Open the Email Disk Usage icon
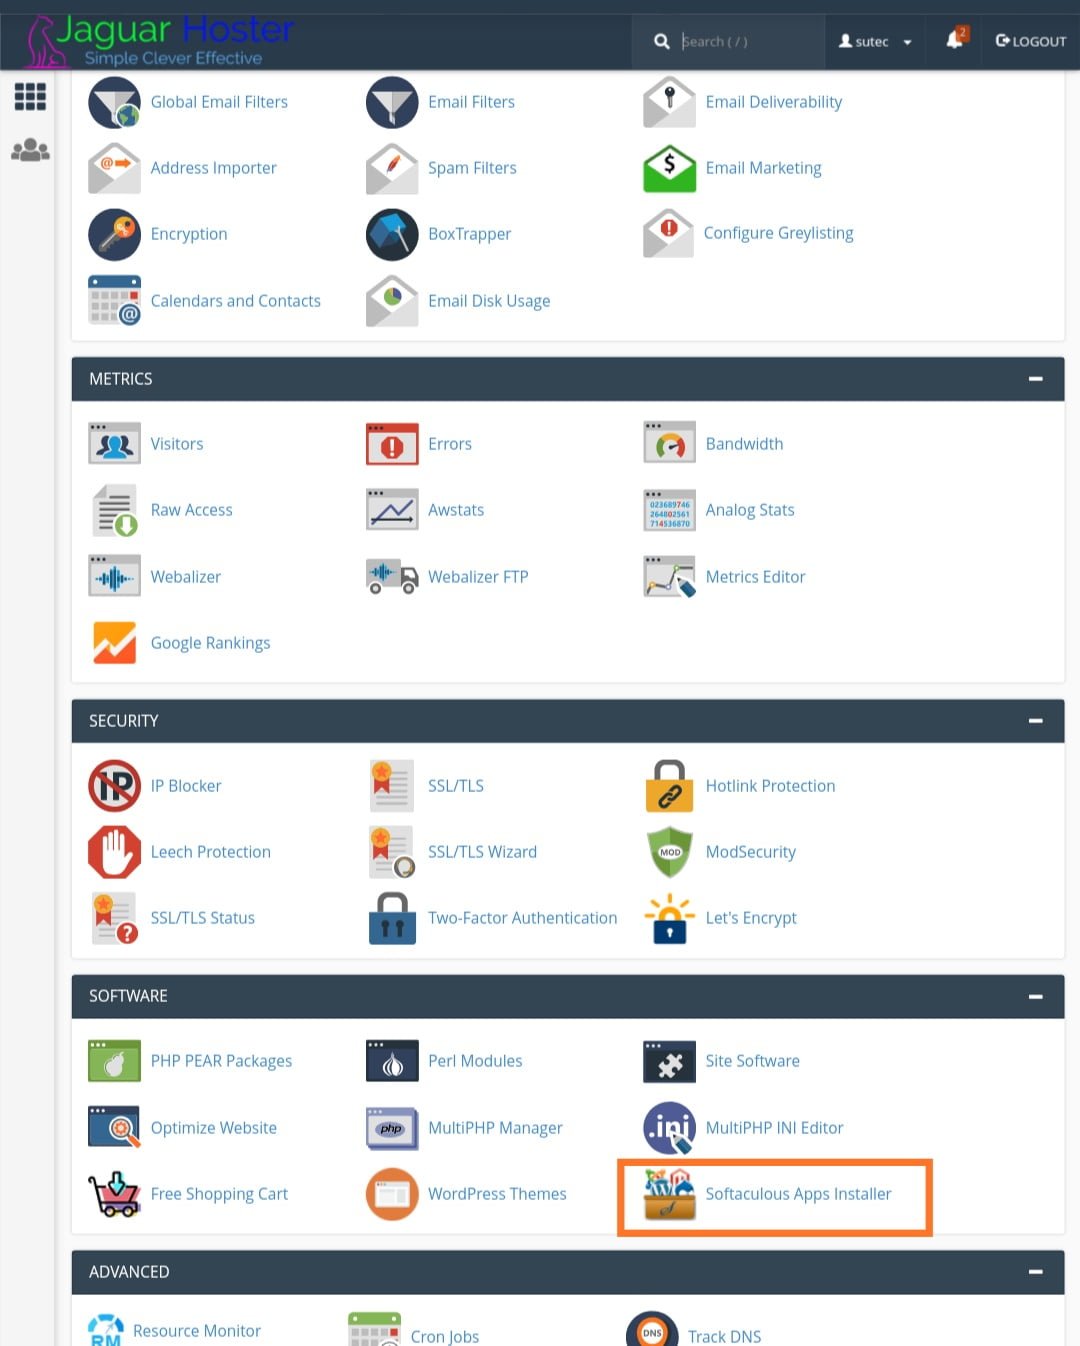The image size is (1080, 1346). point(392,300)
